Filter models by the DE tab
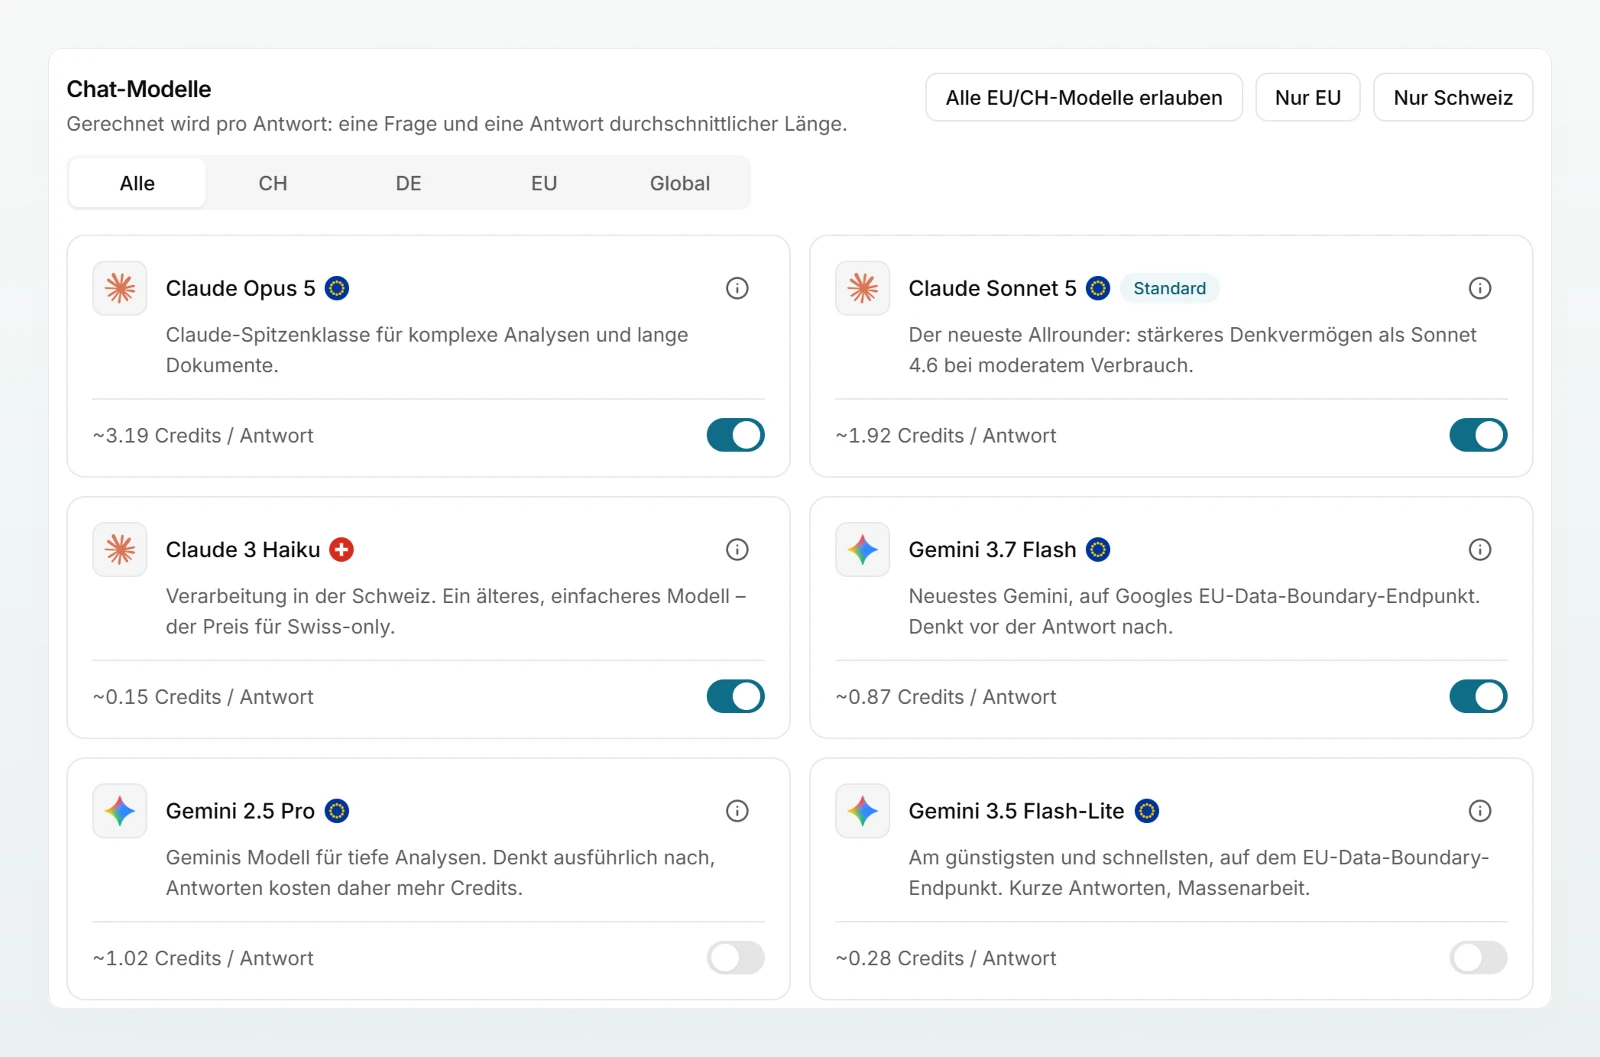The width and height of the screenshot is (1600, 1057). pyautogui.click(x=408, y=183)
